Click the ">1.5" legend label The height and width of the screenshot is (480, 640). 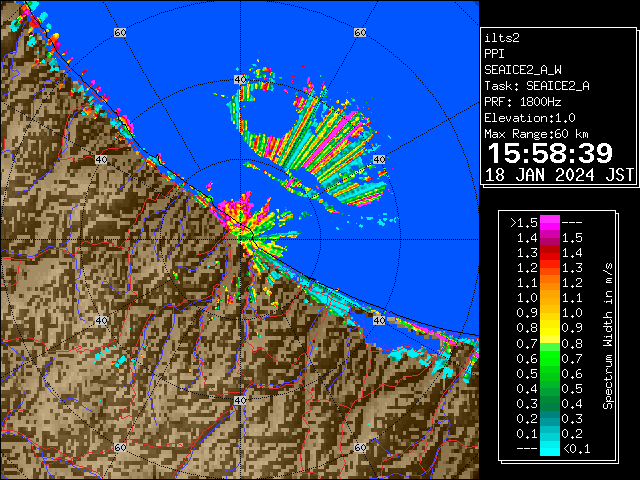point(524,223)
